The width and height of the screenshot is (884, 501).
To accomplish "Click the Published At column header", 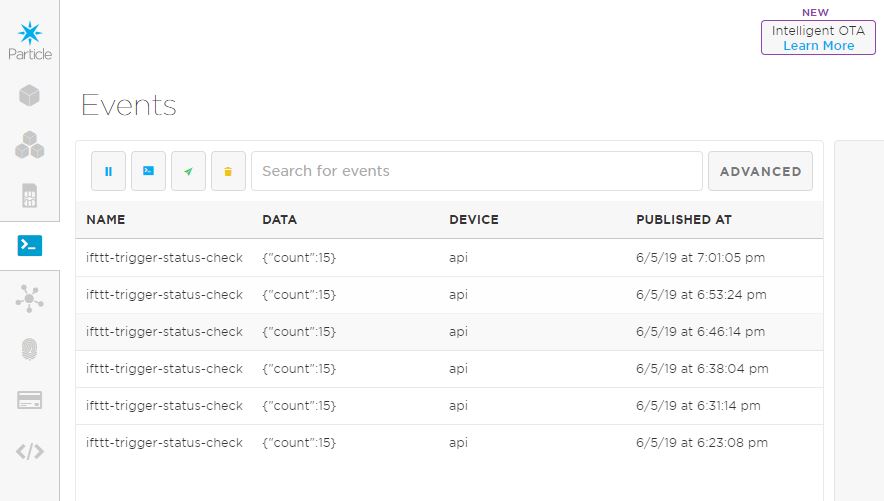I will point(684,220).
